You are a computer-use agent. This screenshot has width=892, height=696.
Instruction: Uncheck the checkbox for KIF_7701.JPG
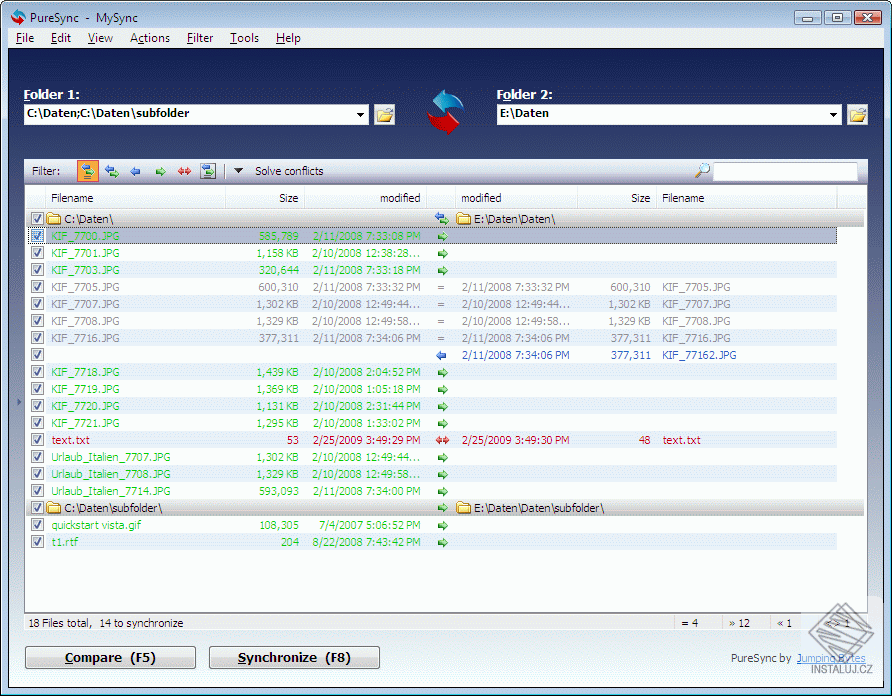[x=37, y=253]
